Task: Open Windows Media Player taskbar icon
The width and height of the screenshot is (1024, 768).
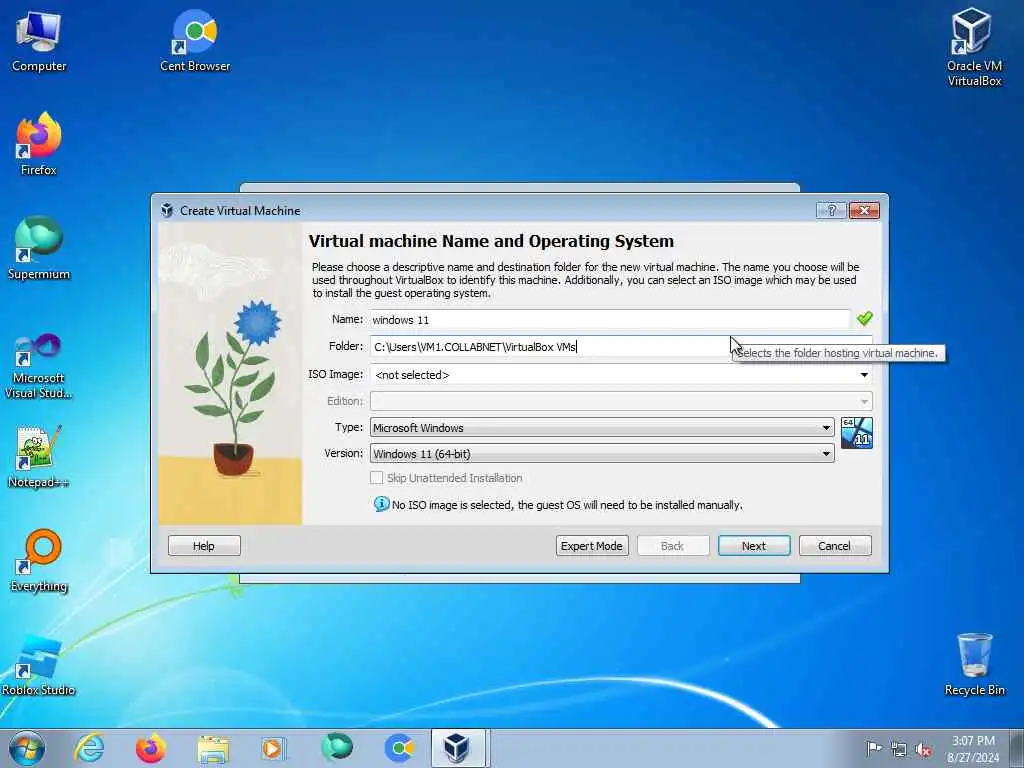Action: [x=273, y=748]
